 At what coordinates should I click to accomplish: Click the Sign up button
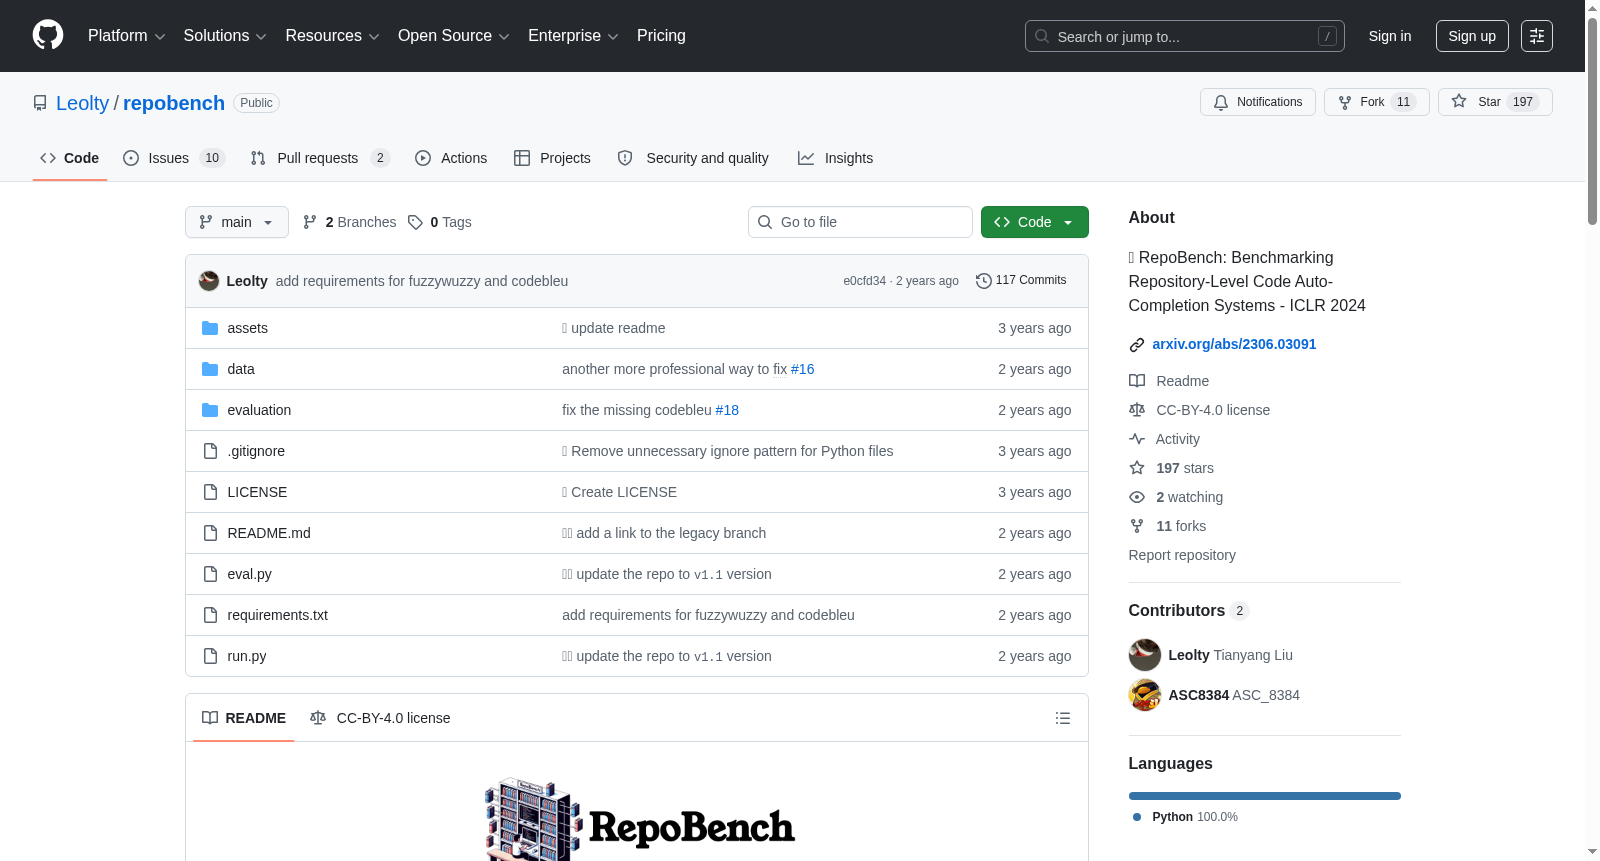click(x=1472, y=36)
